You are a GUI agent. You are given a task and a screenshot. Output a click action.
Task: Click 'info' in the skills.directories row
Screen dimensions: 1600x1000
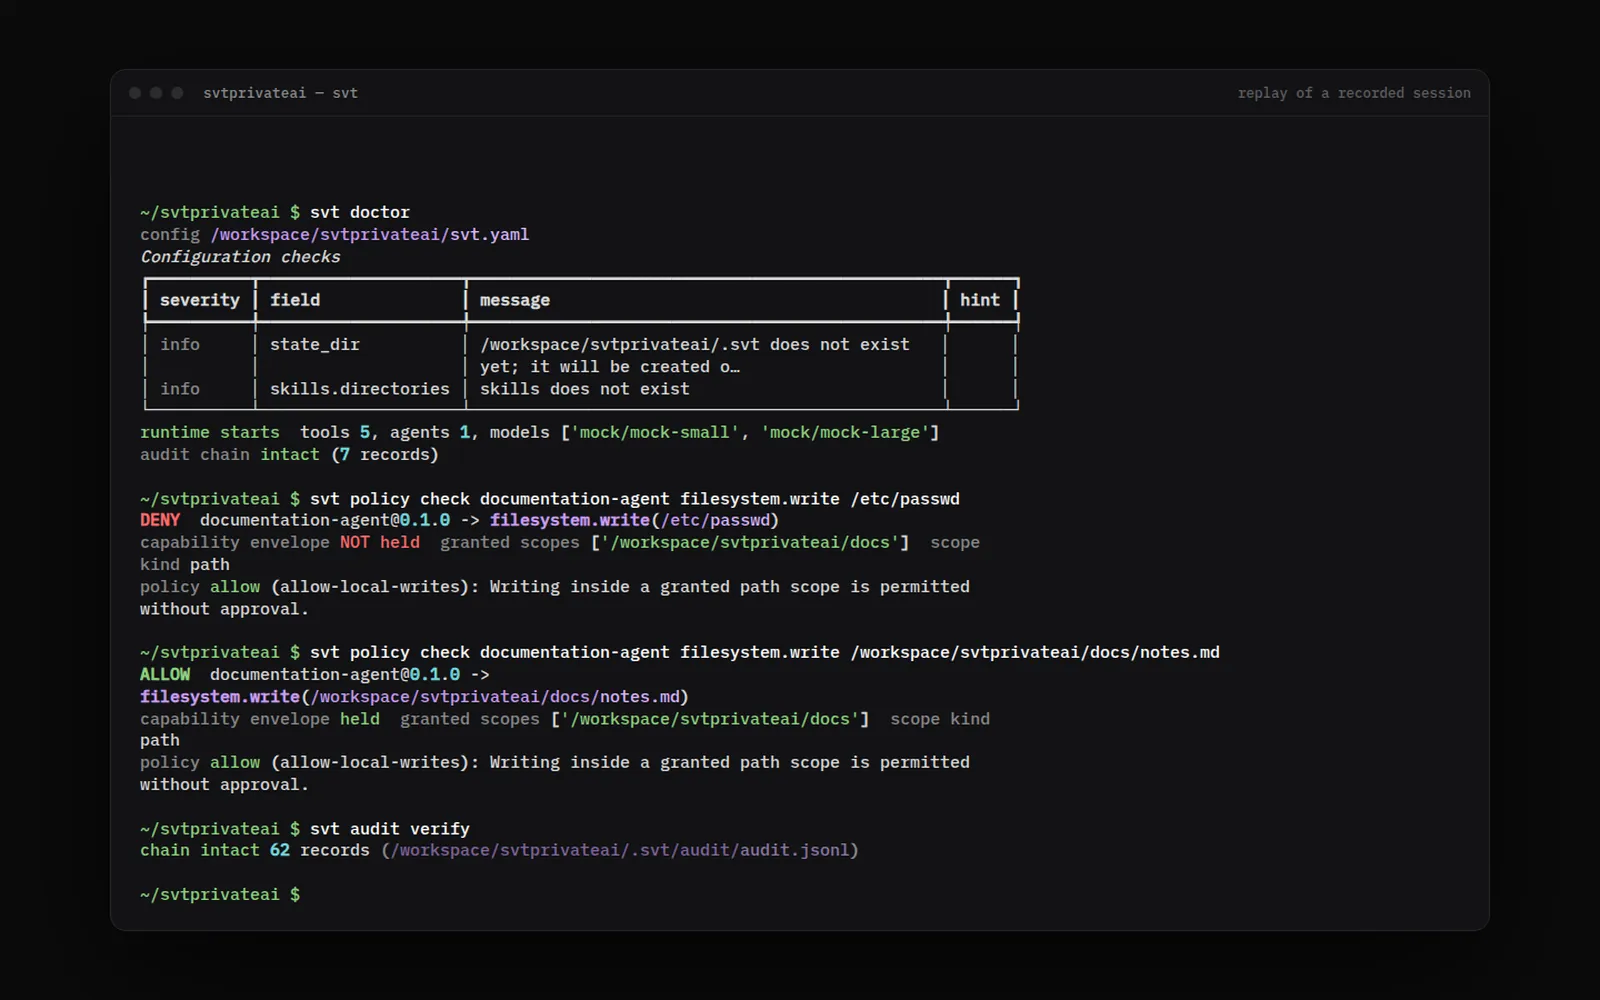click(180, 389)
